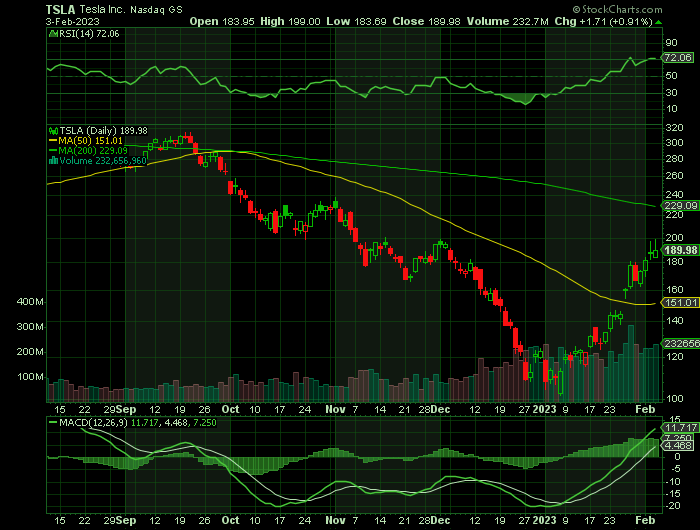Click the 'MACD(12,26,9)' legend label
The image size is (700, 530).
pyautogui.click(x=94, y=422)
